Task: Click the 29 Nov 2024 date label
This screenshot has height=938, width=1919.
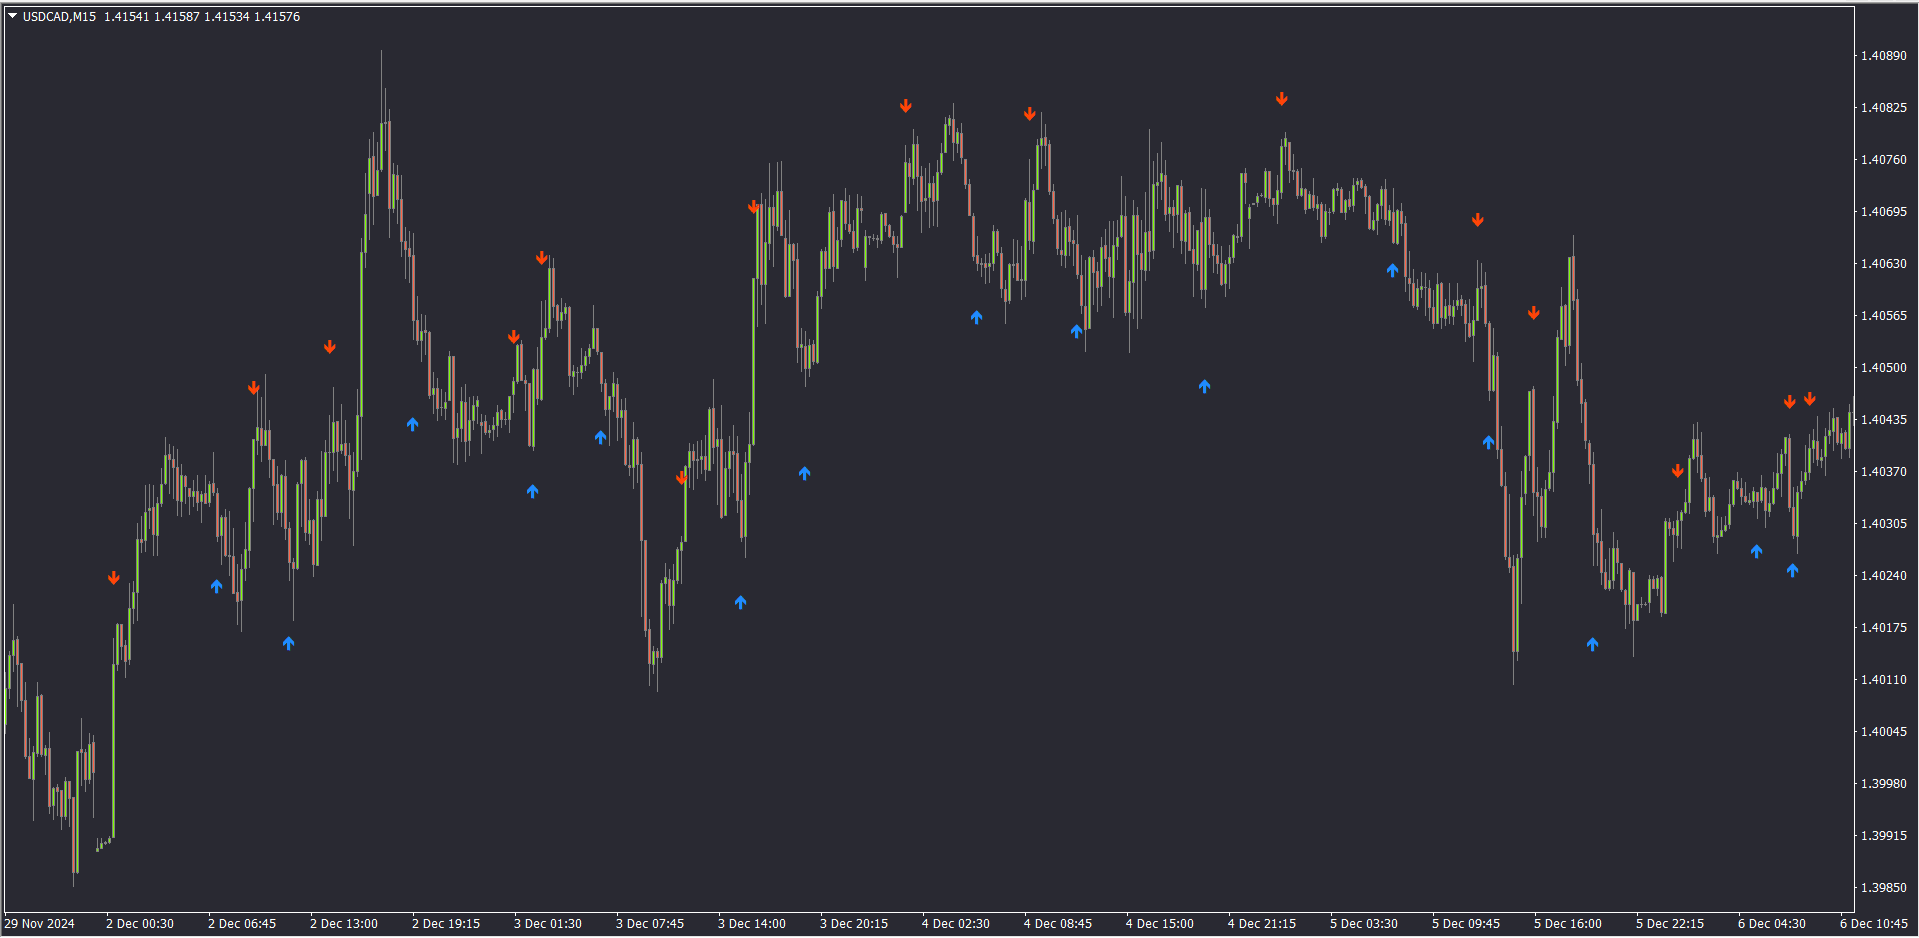Action: pos(40,924)
